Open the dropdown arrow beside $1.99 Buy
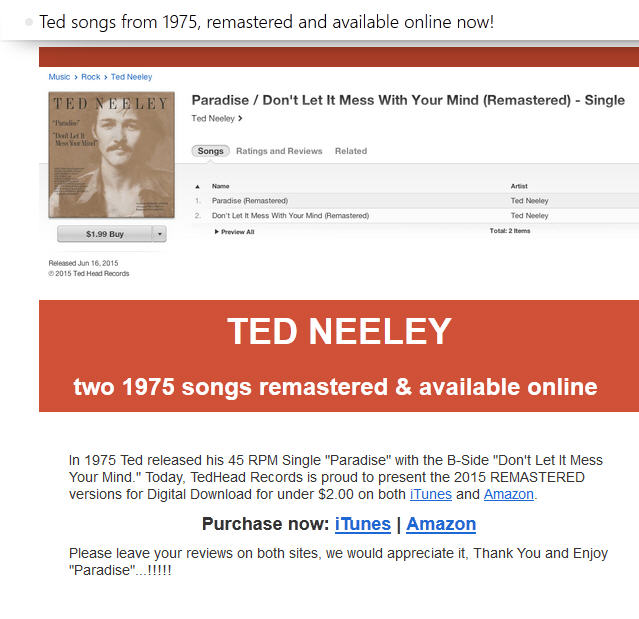Image resolution: width=639 pixels, height=619 pixels. [159, 234]
